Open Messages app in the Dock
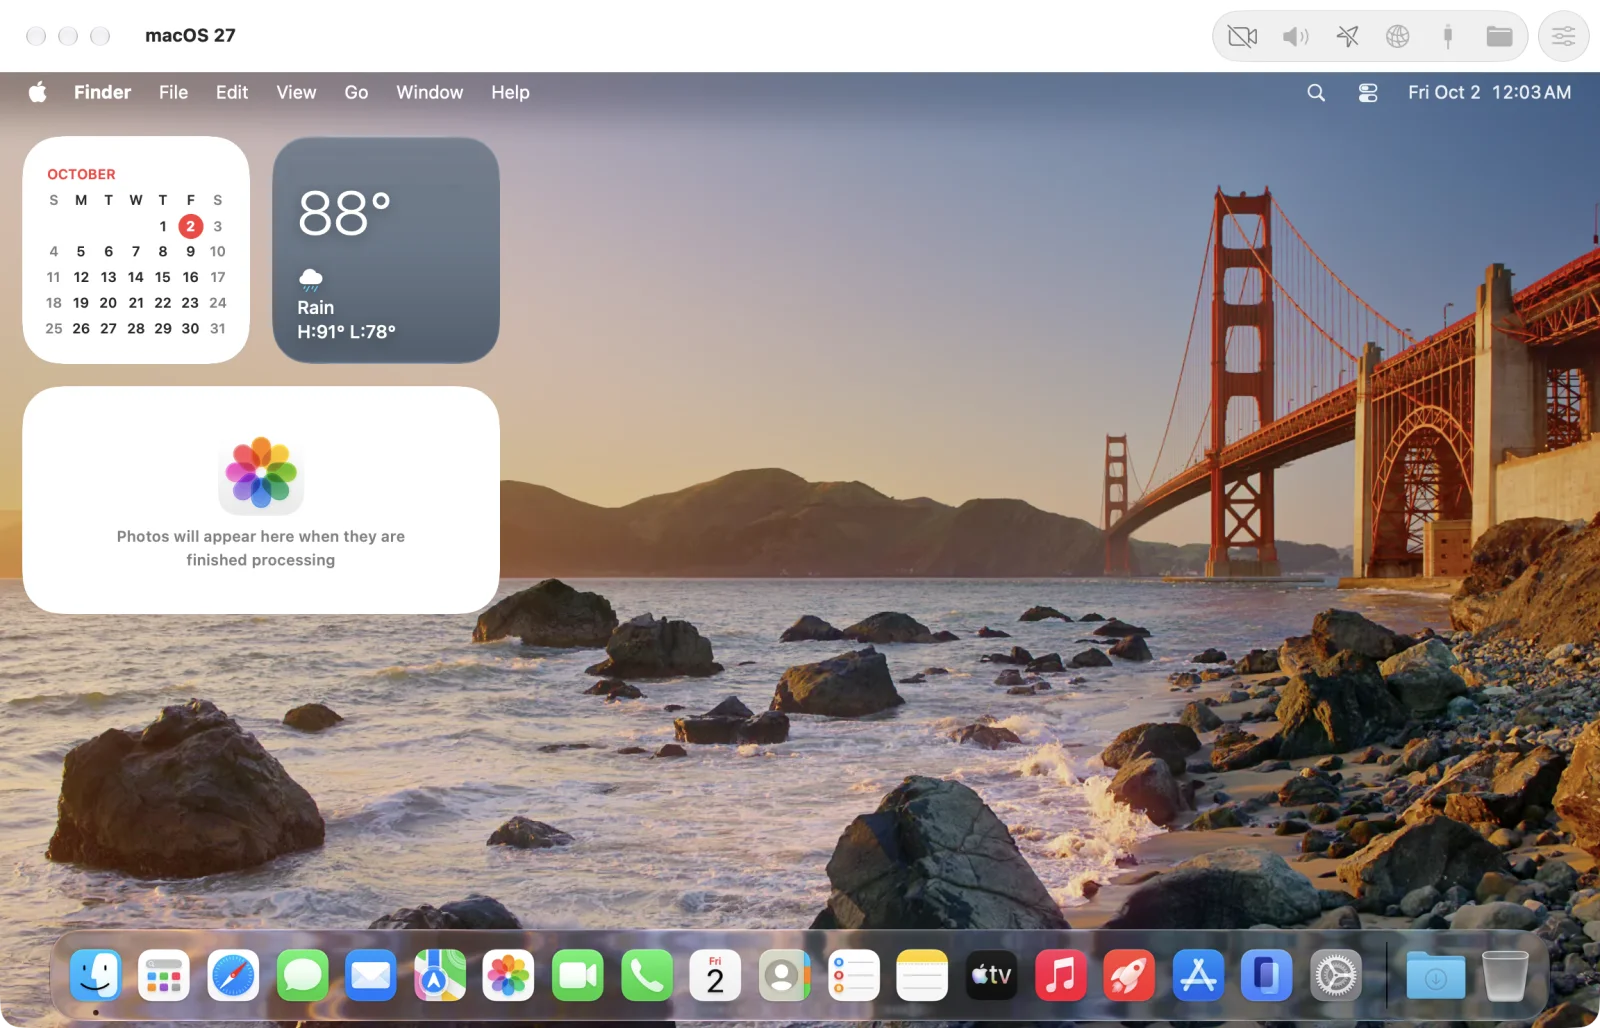The height and width of the screenshot is (1028, 1600). click(x=302, y=975)
